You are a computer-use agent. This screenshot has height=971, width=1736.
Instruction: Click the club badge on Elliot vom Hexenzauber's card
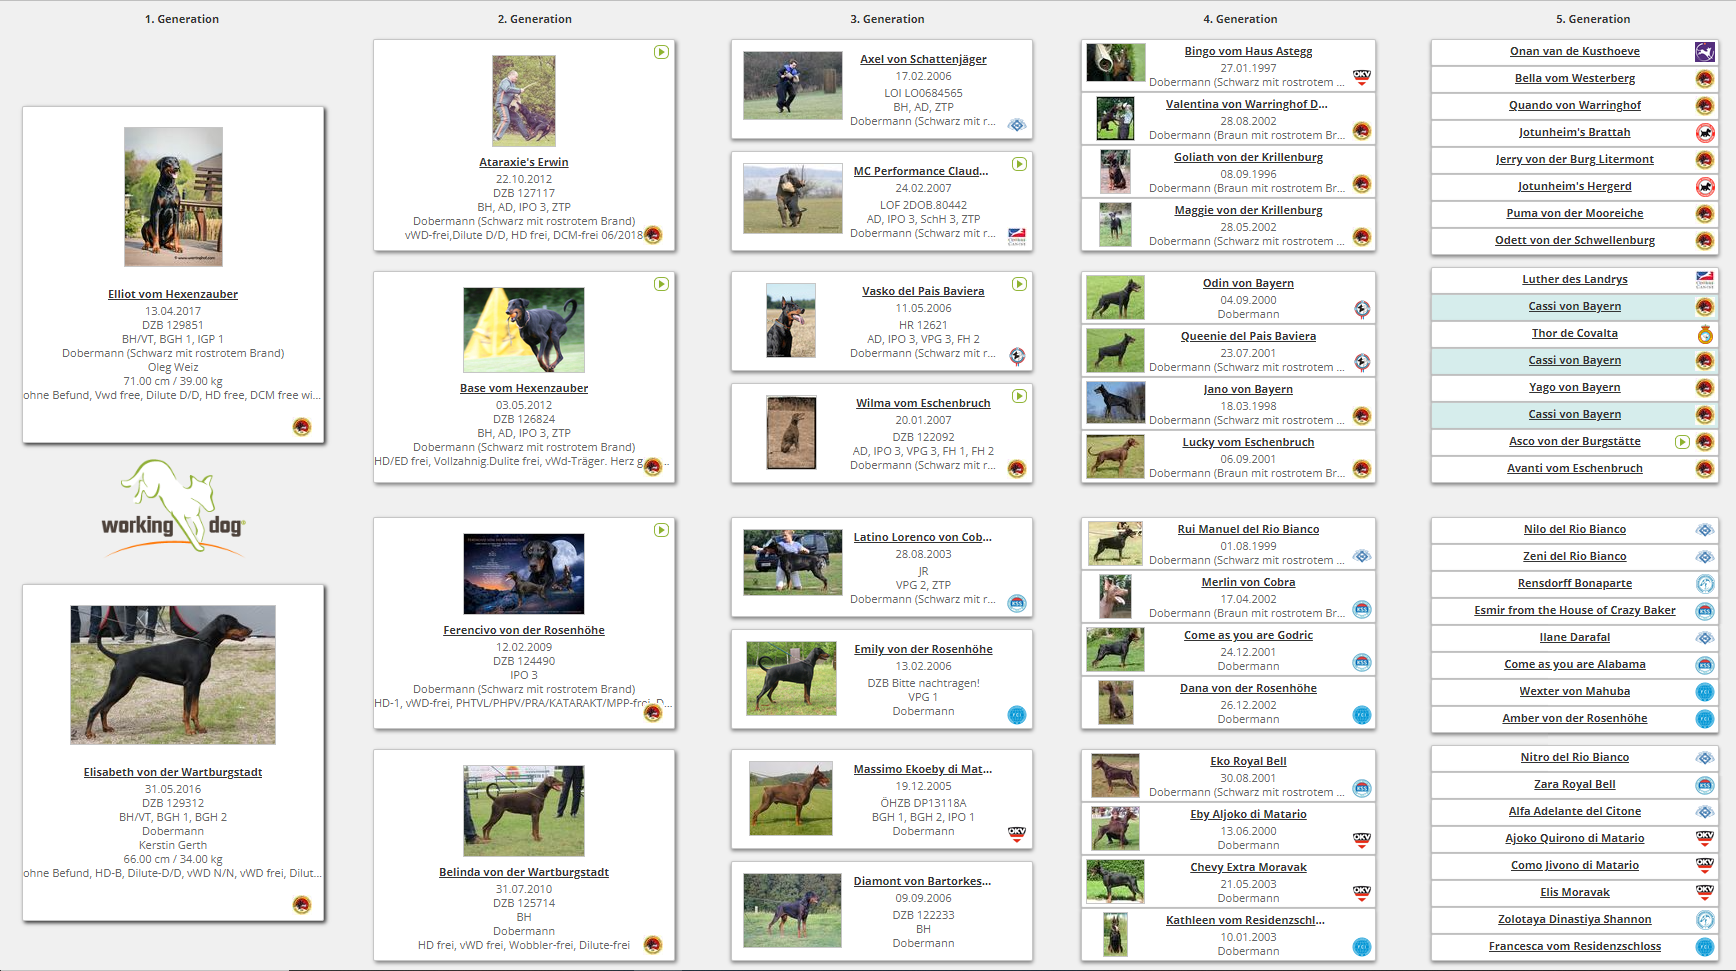(301, 427)
